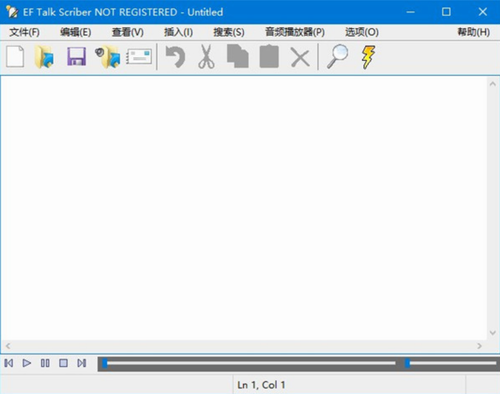
Task: Click the vertical scrollbar down arrow
Action: pos(493,333)
